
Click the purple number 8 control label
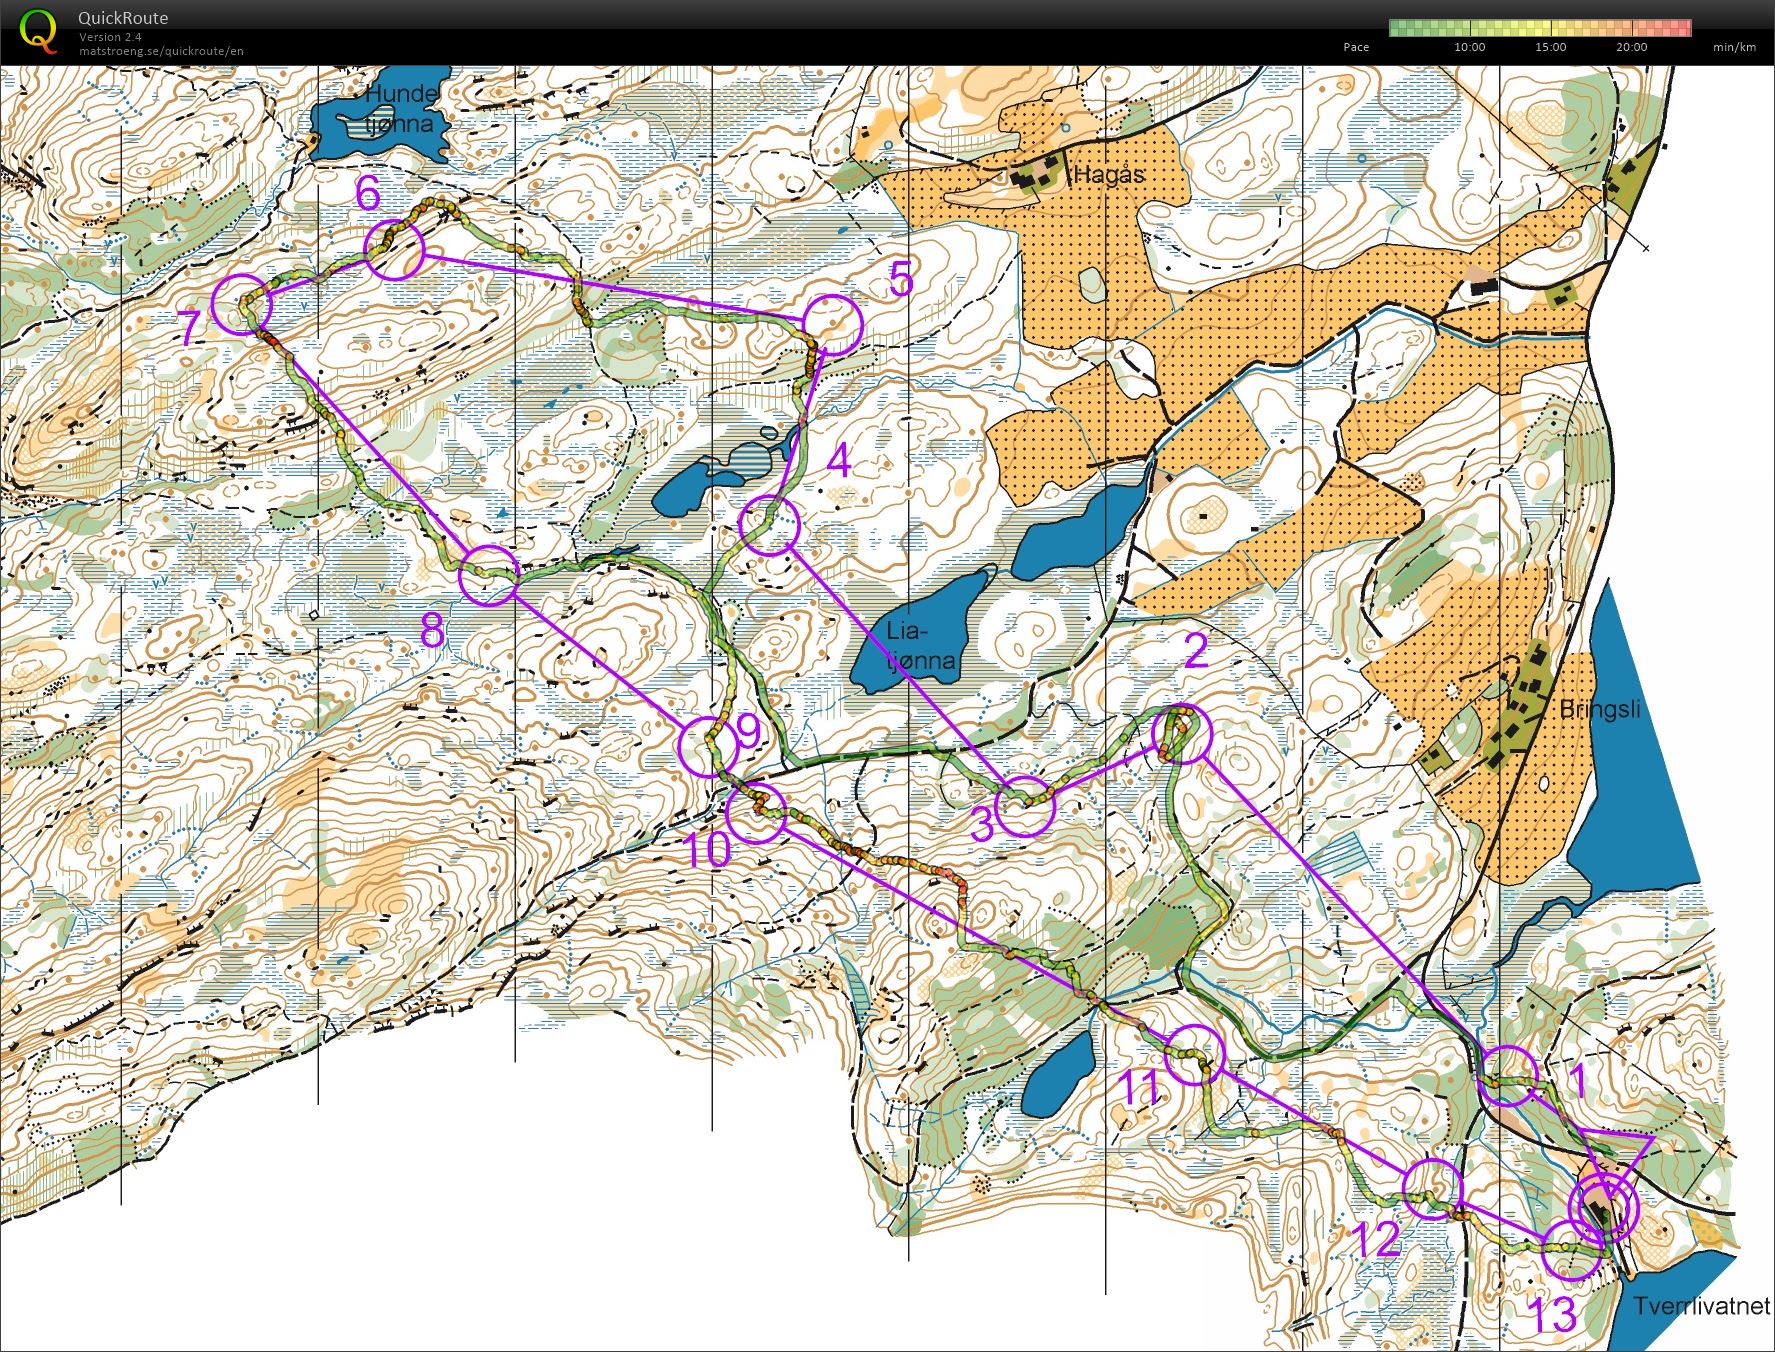coord(432,630)
